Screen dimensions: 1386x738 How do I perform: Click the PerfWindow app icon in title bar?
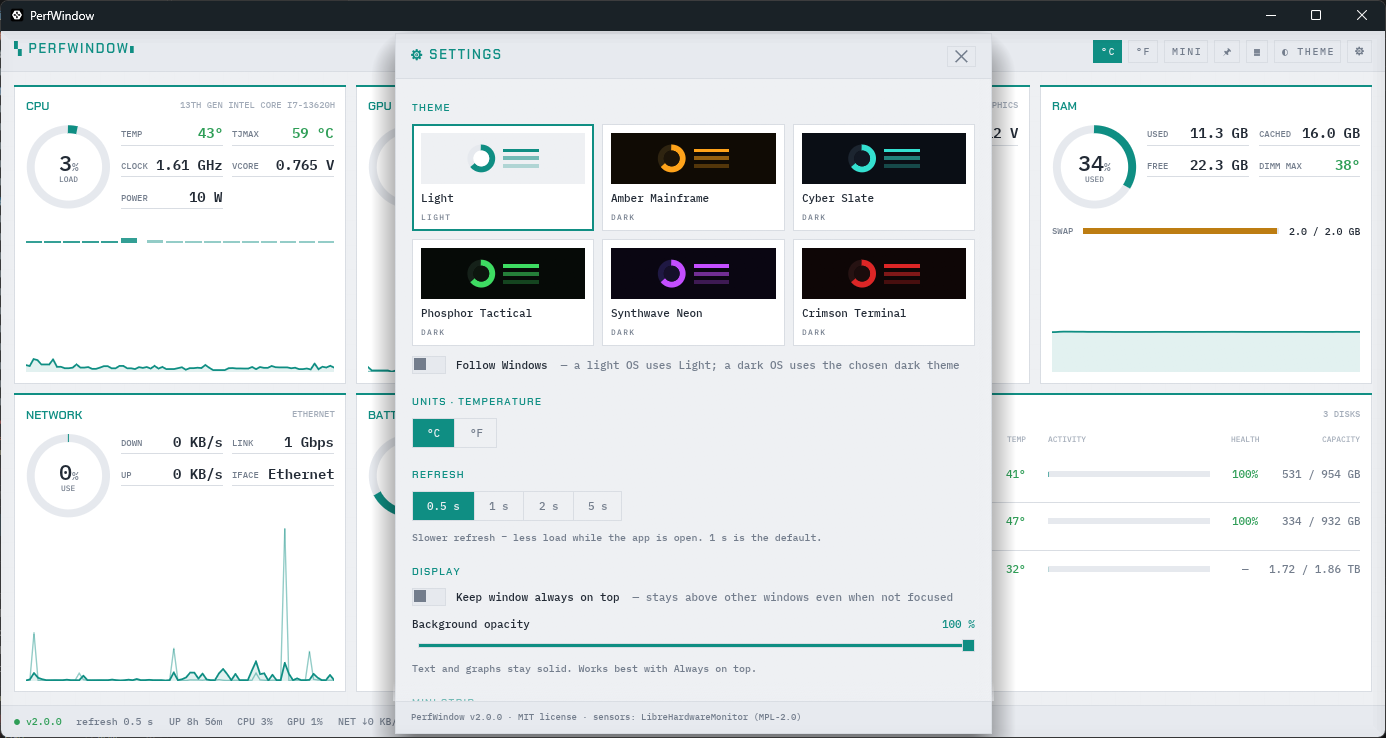point(17,16)
